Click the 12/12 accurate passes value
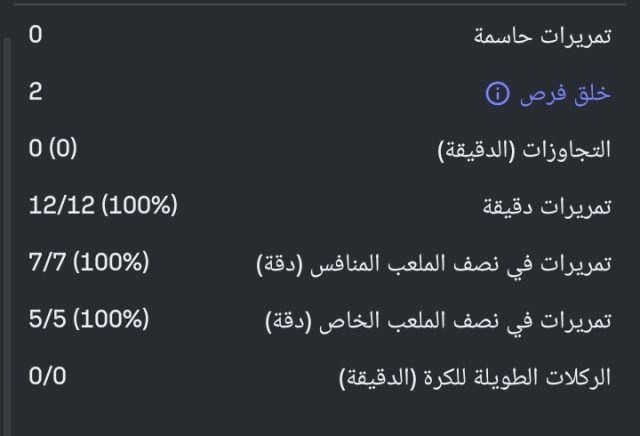 61,207
